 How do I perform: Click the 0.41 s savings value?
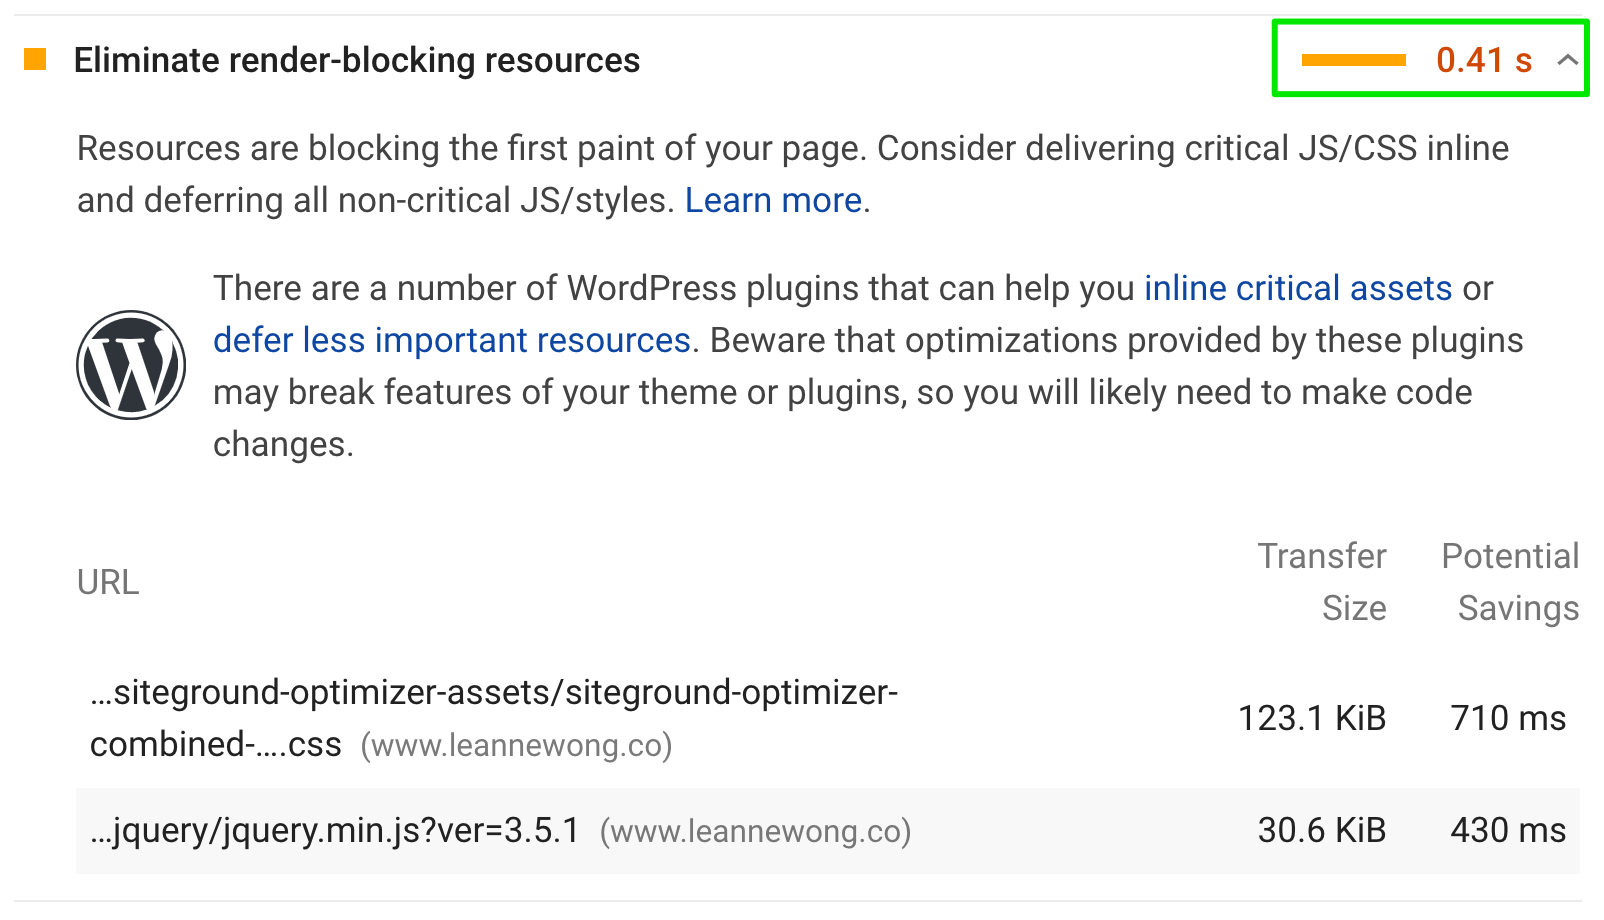coord(1484,60)
